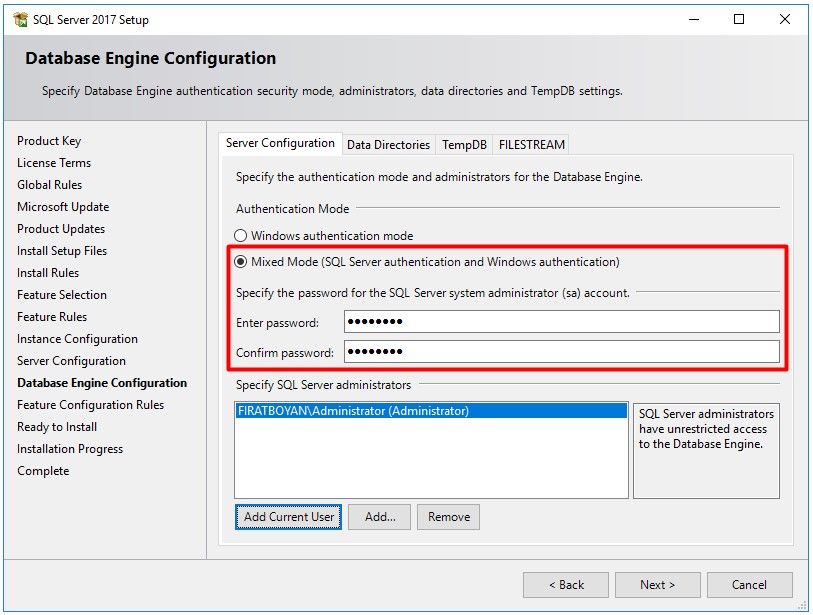Remove the selected SQL Server administrator

(x=448, y=517)
